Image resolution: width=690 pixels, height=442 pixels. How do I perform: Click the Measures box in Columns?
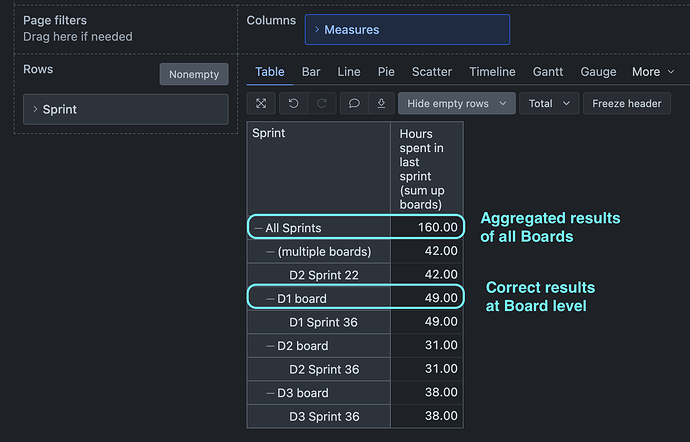pos(407,29)
